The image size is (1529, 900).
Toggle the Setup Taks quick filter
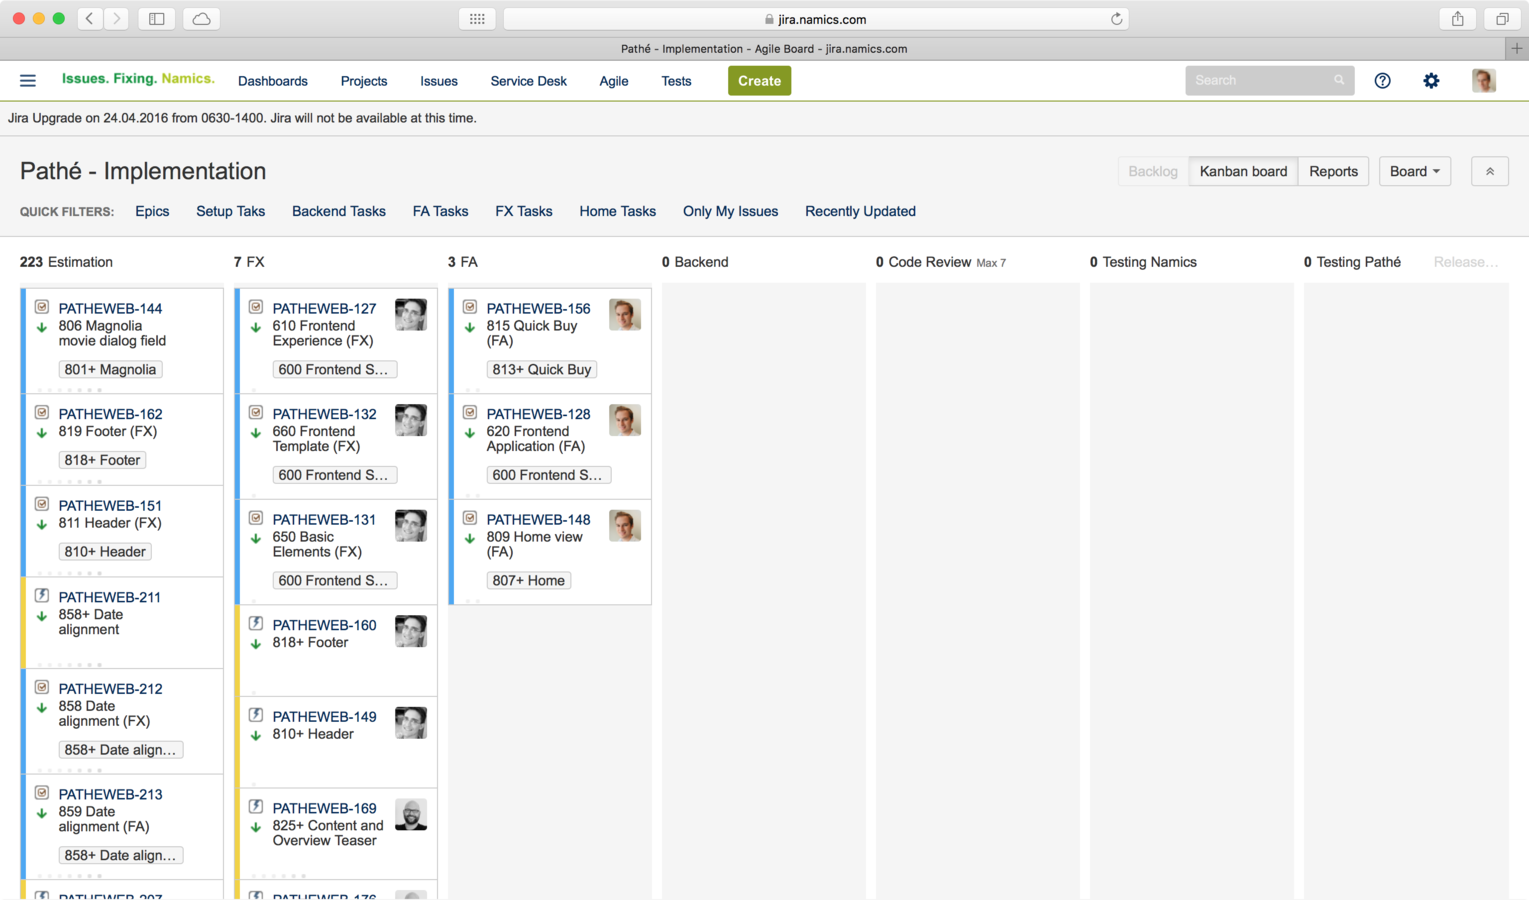tap(230, 211)
